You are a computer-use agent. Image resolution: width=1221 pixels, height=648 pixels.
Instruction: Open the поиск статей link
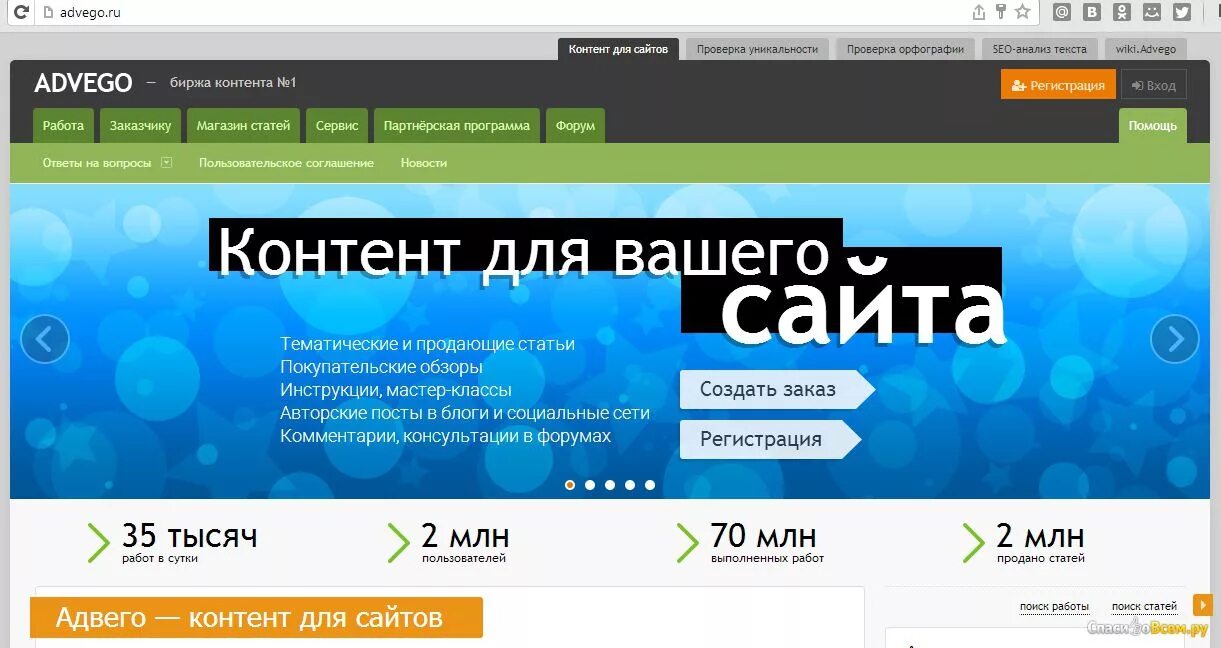pyautogui.click(x=1143, y=606)
